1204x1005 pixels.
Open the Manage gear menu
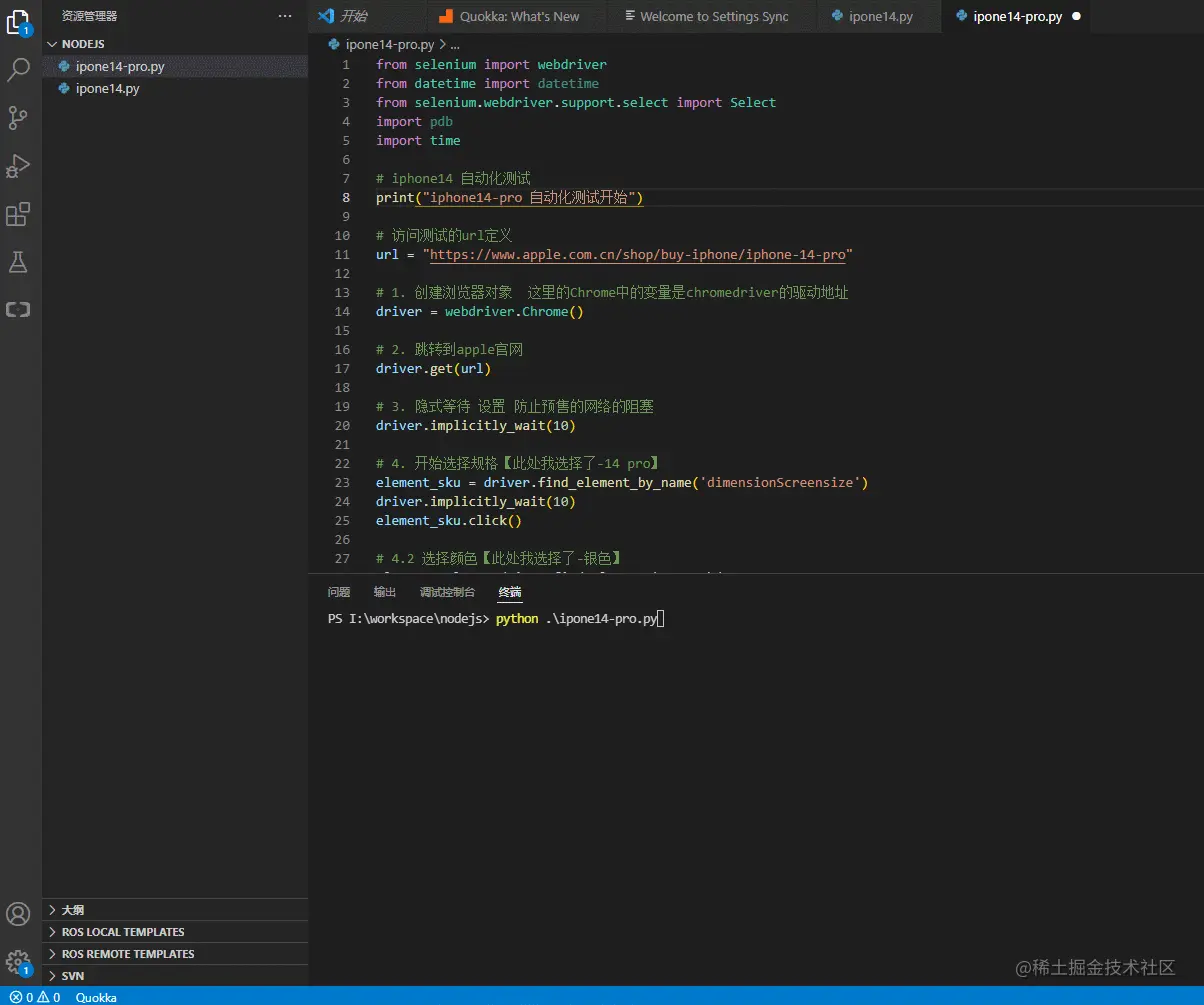point(19,961)
